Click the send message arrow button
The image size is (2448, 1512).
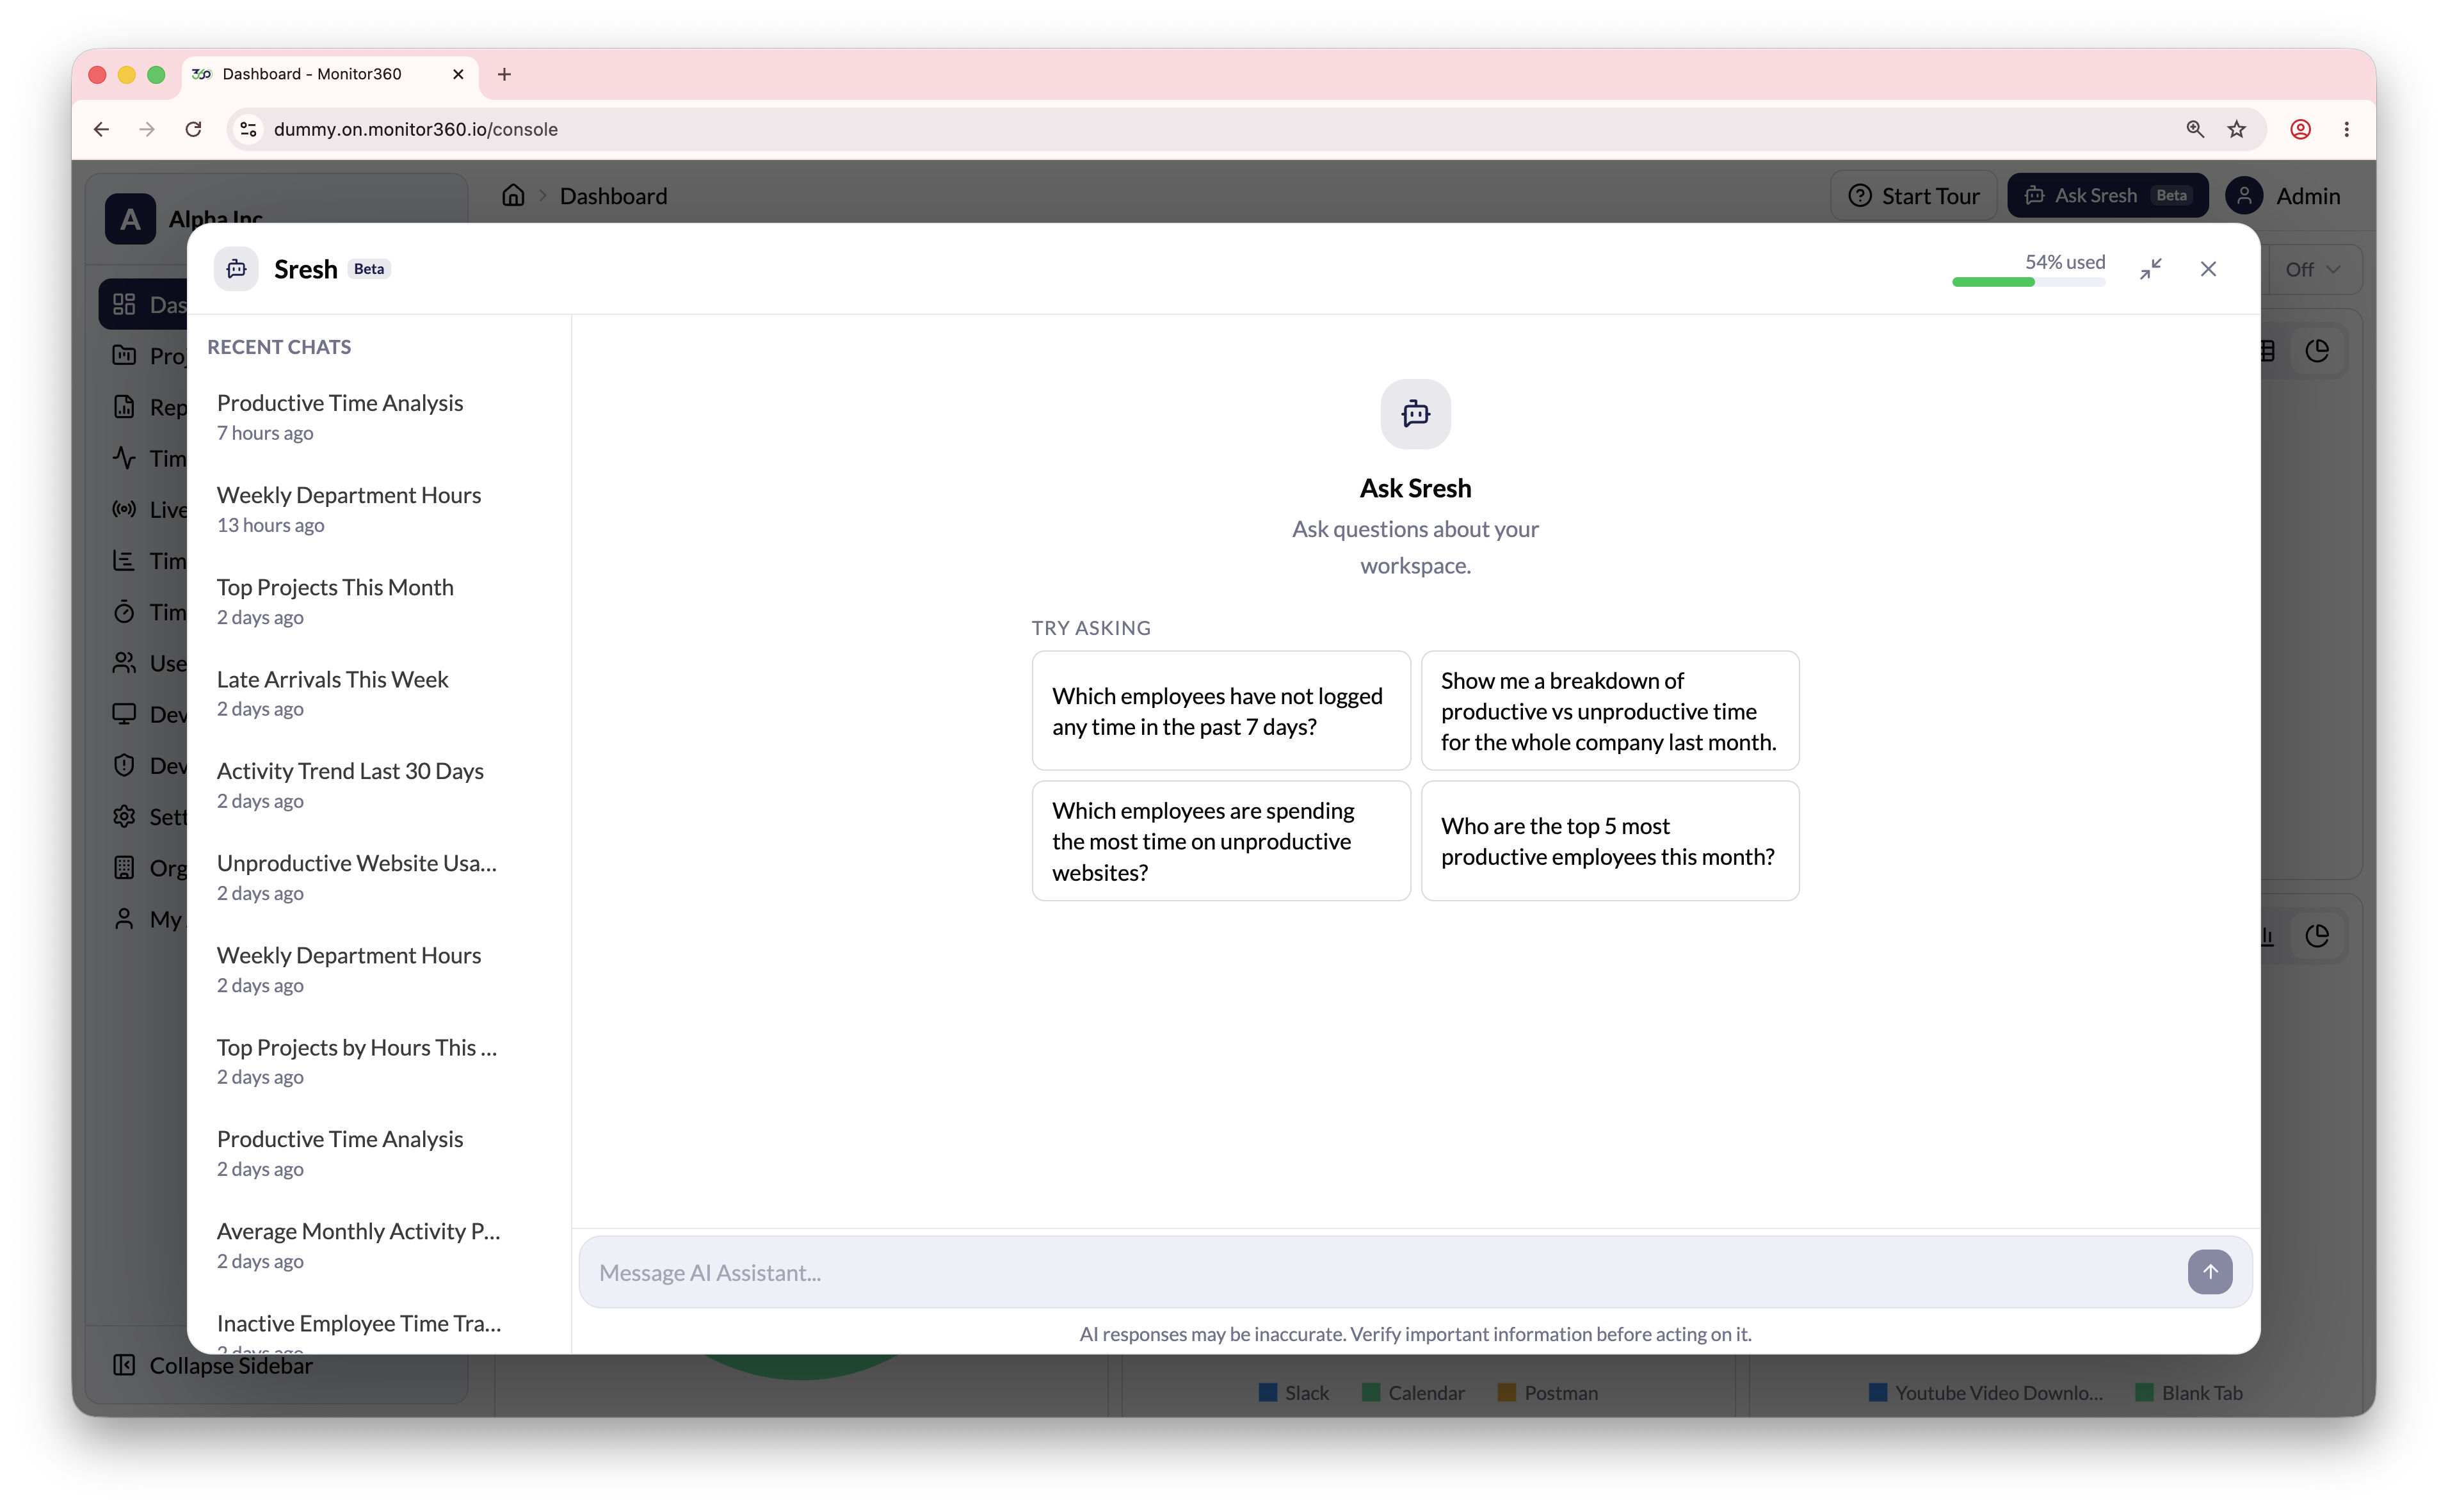tap(2209, 1272)
